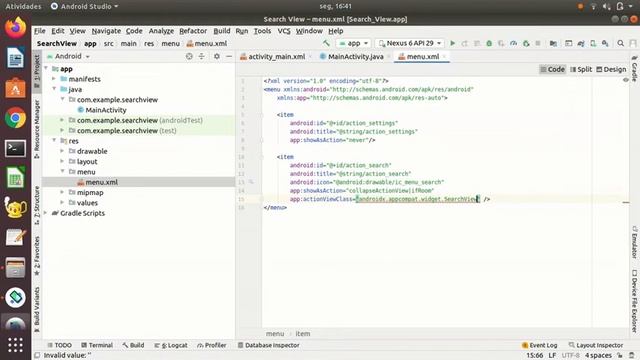Open the AVD Manager icon
The height and width of the screenshot is (360, 640).
click(x=593, y=43)
